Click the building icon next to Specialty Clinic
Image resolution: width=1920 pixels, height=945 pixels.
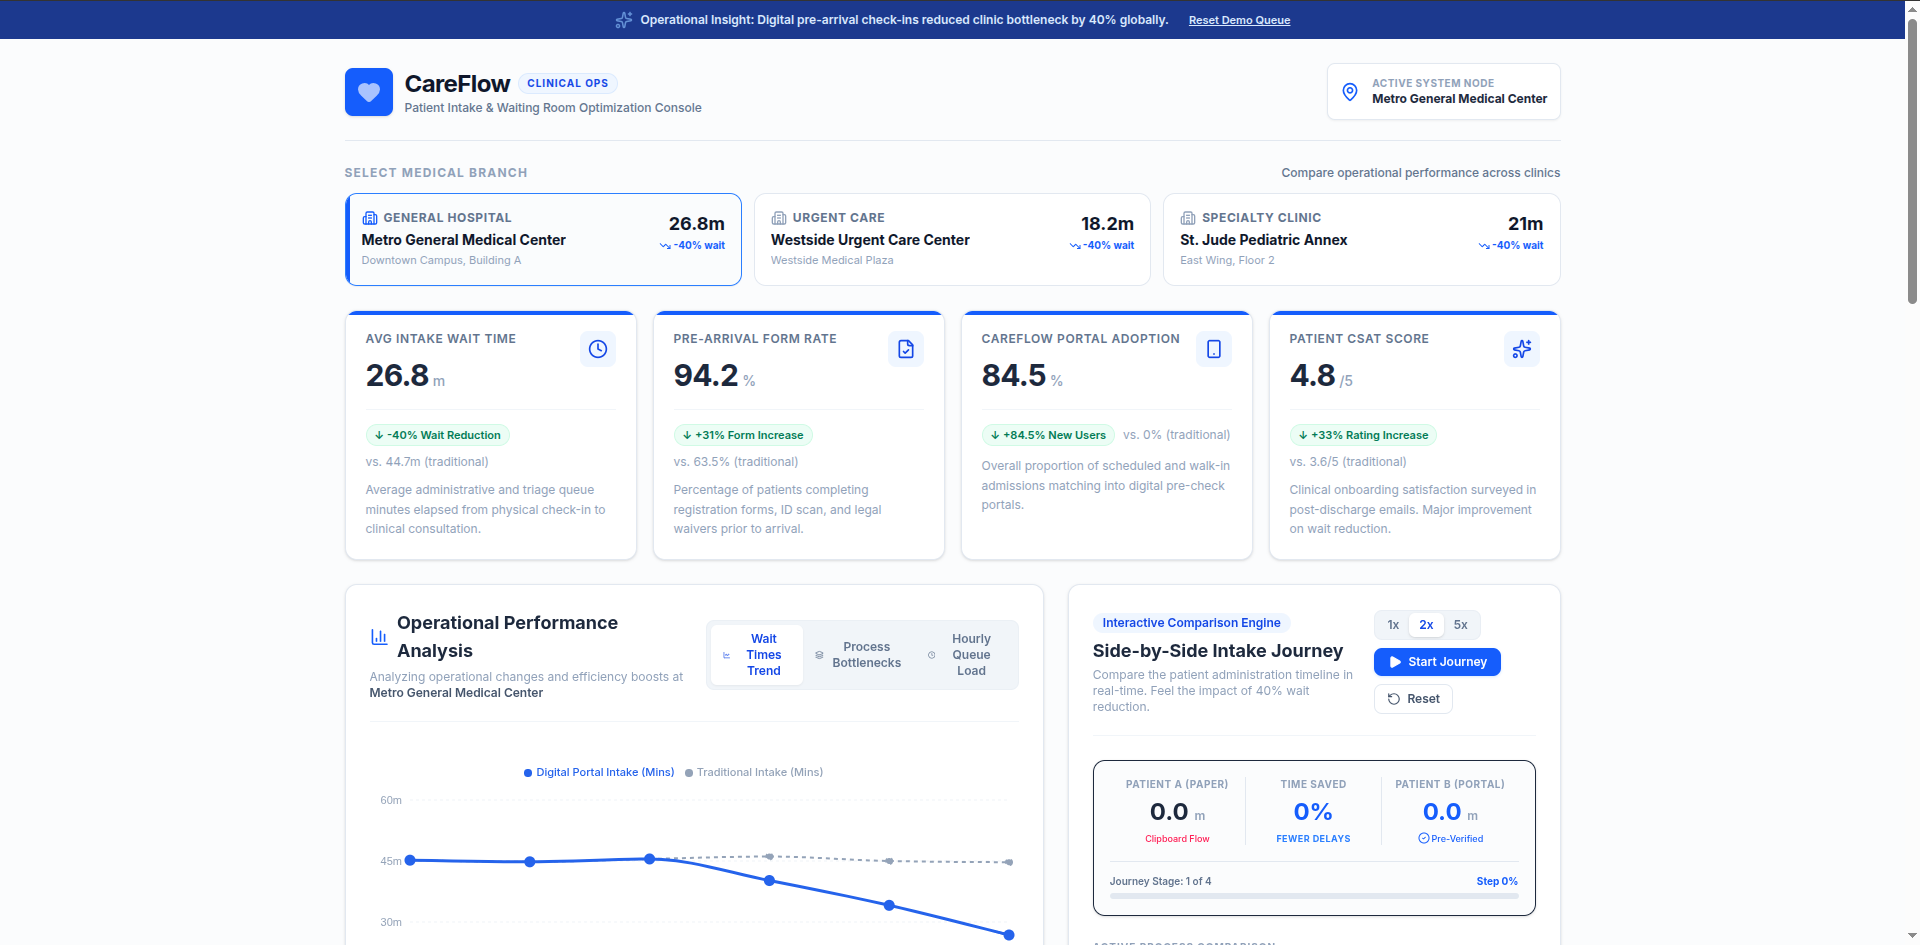pos(1188,218)
